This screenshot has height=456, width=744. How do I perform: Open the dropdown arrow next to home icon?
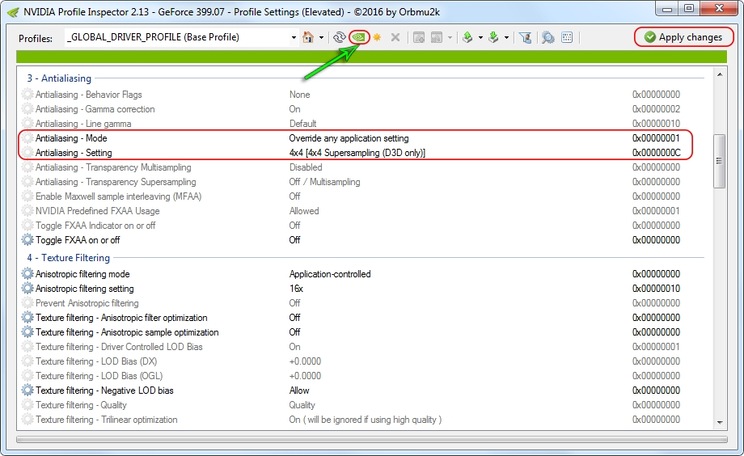tap(321, 37)
